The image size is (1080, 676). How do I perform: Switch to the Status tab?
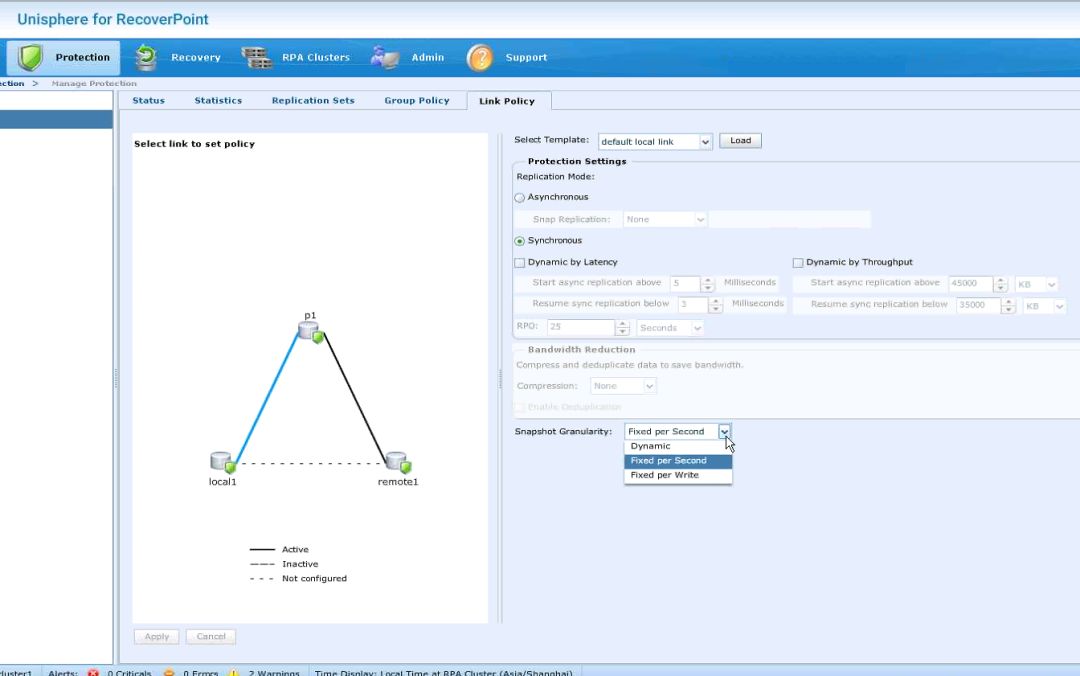(149, 101)
